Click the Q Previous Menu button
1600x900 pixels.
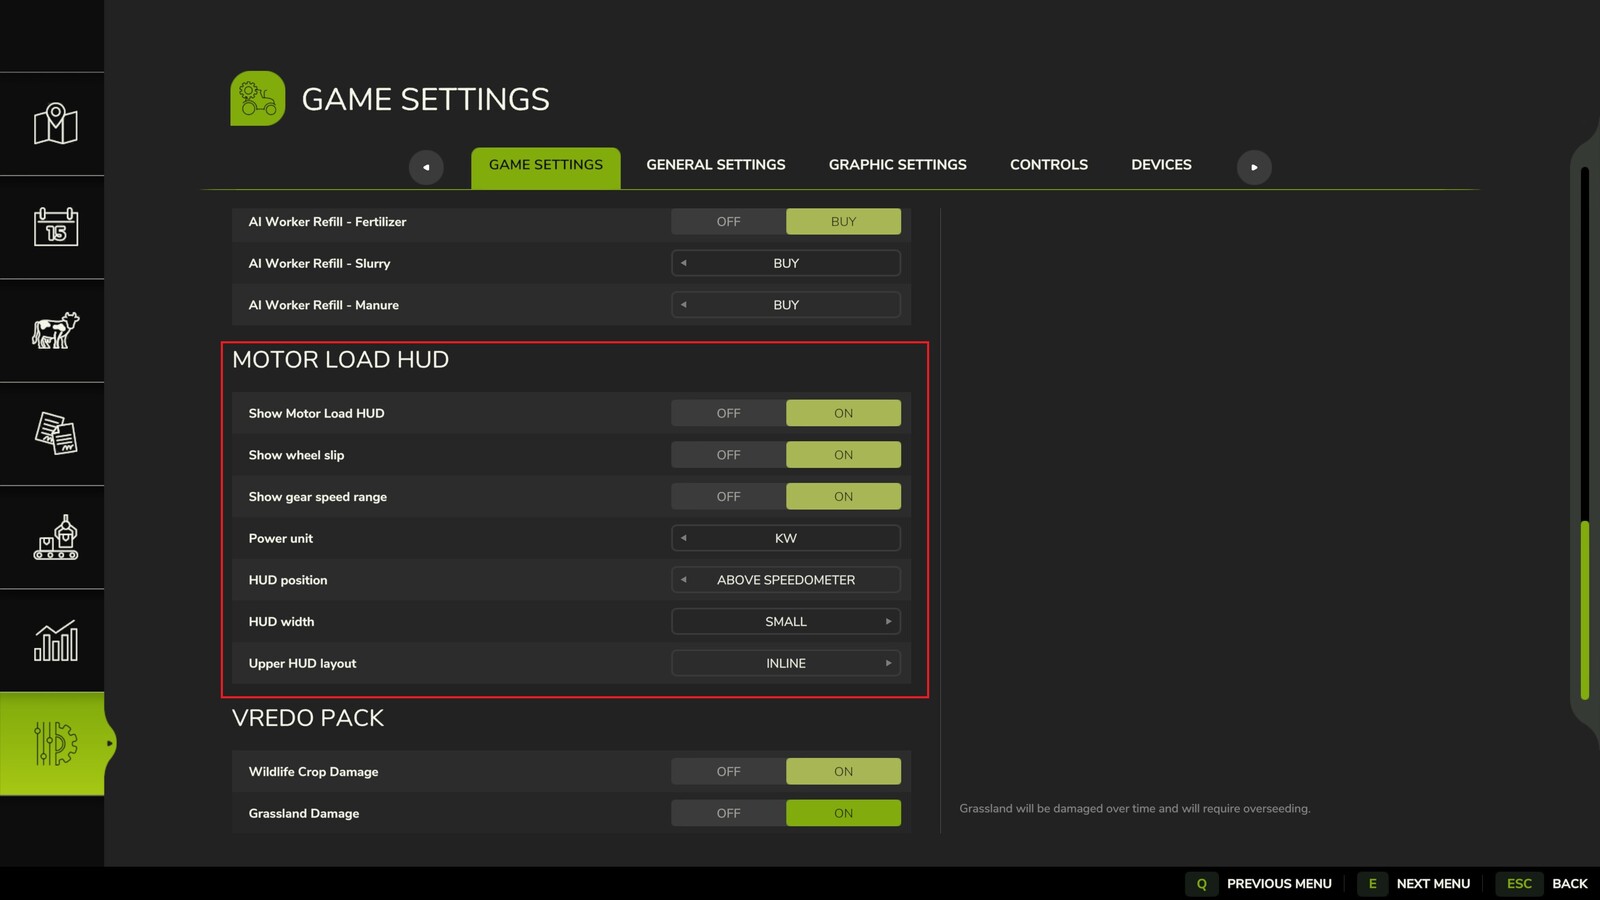pos(1259,884)
